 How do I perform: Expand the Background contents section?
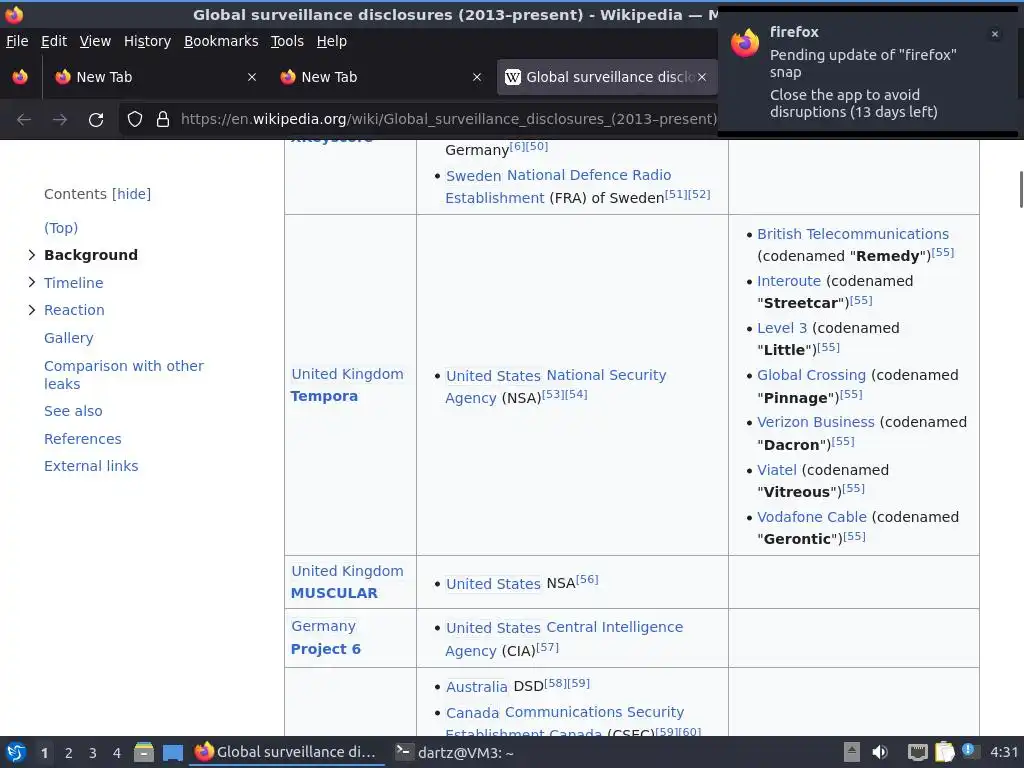coord(31,255)
